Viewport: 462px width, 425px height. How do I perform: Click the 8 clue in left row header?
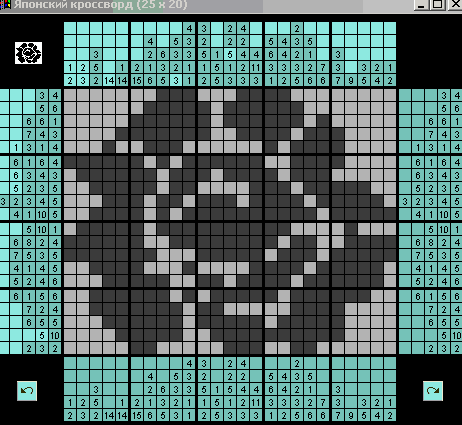29,242
